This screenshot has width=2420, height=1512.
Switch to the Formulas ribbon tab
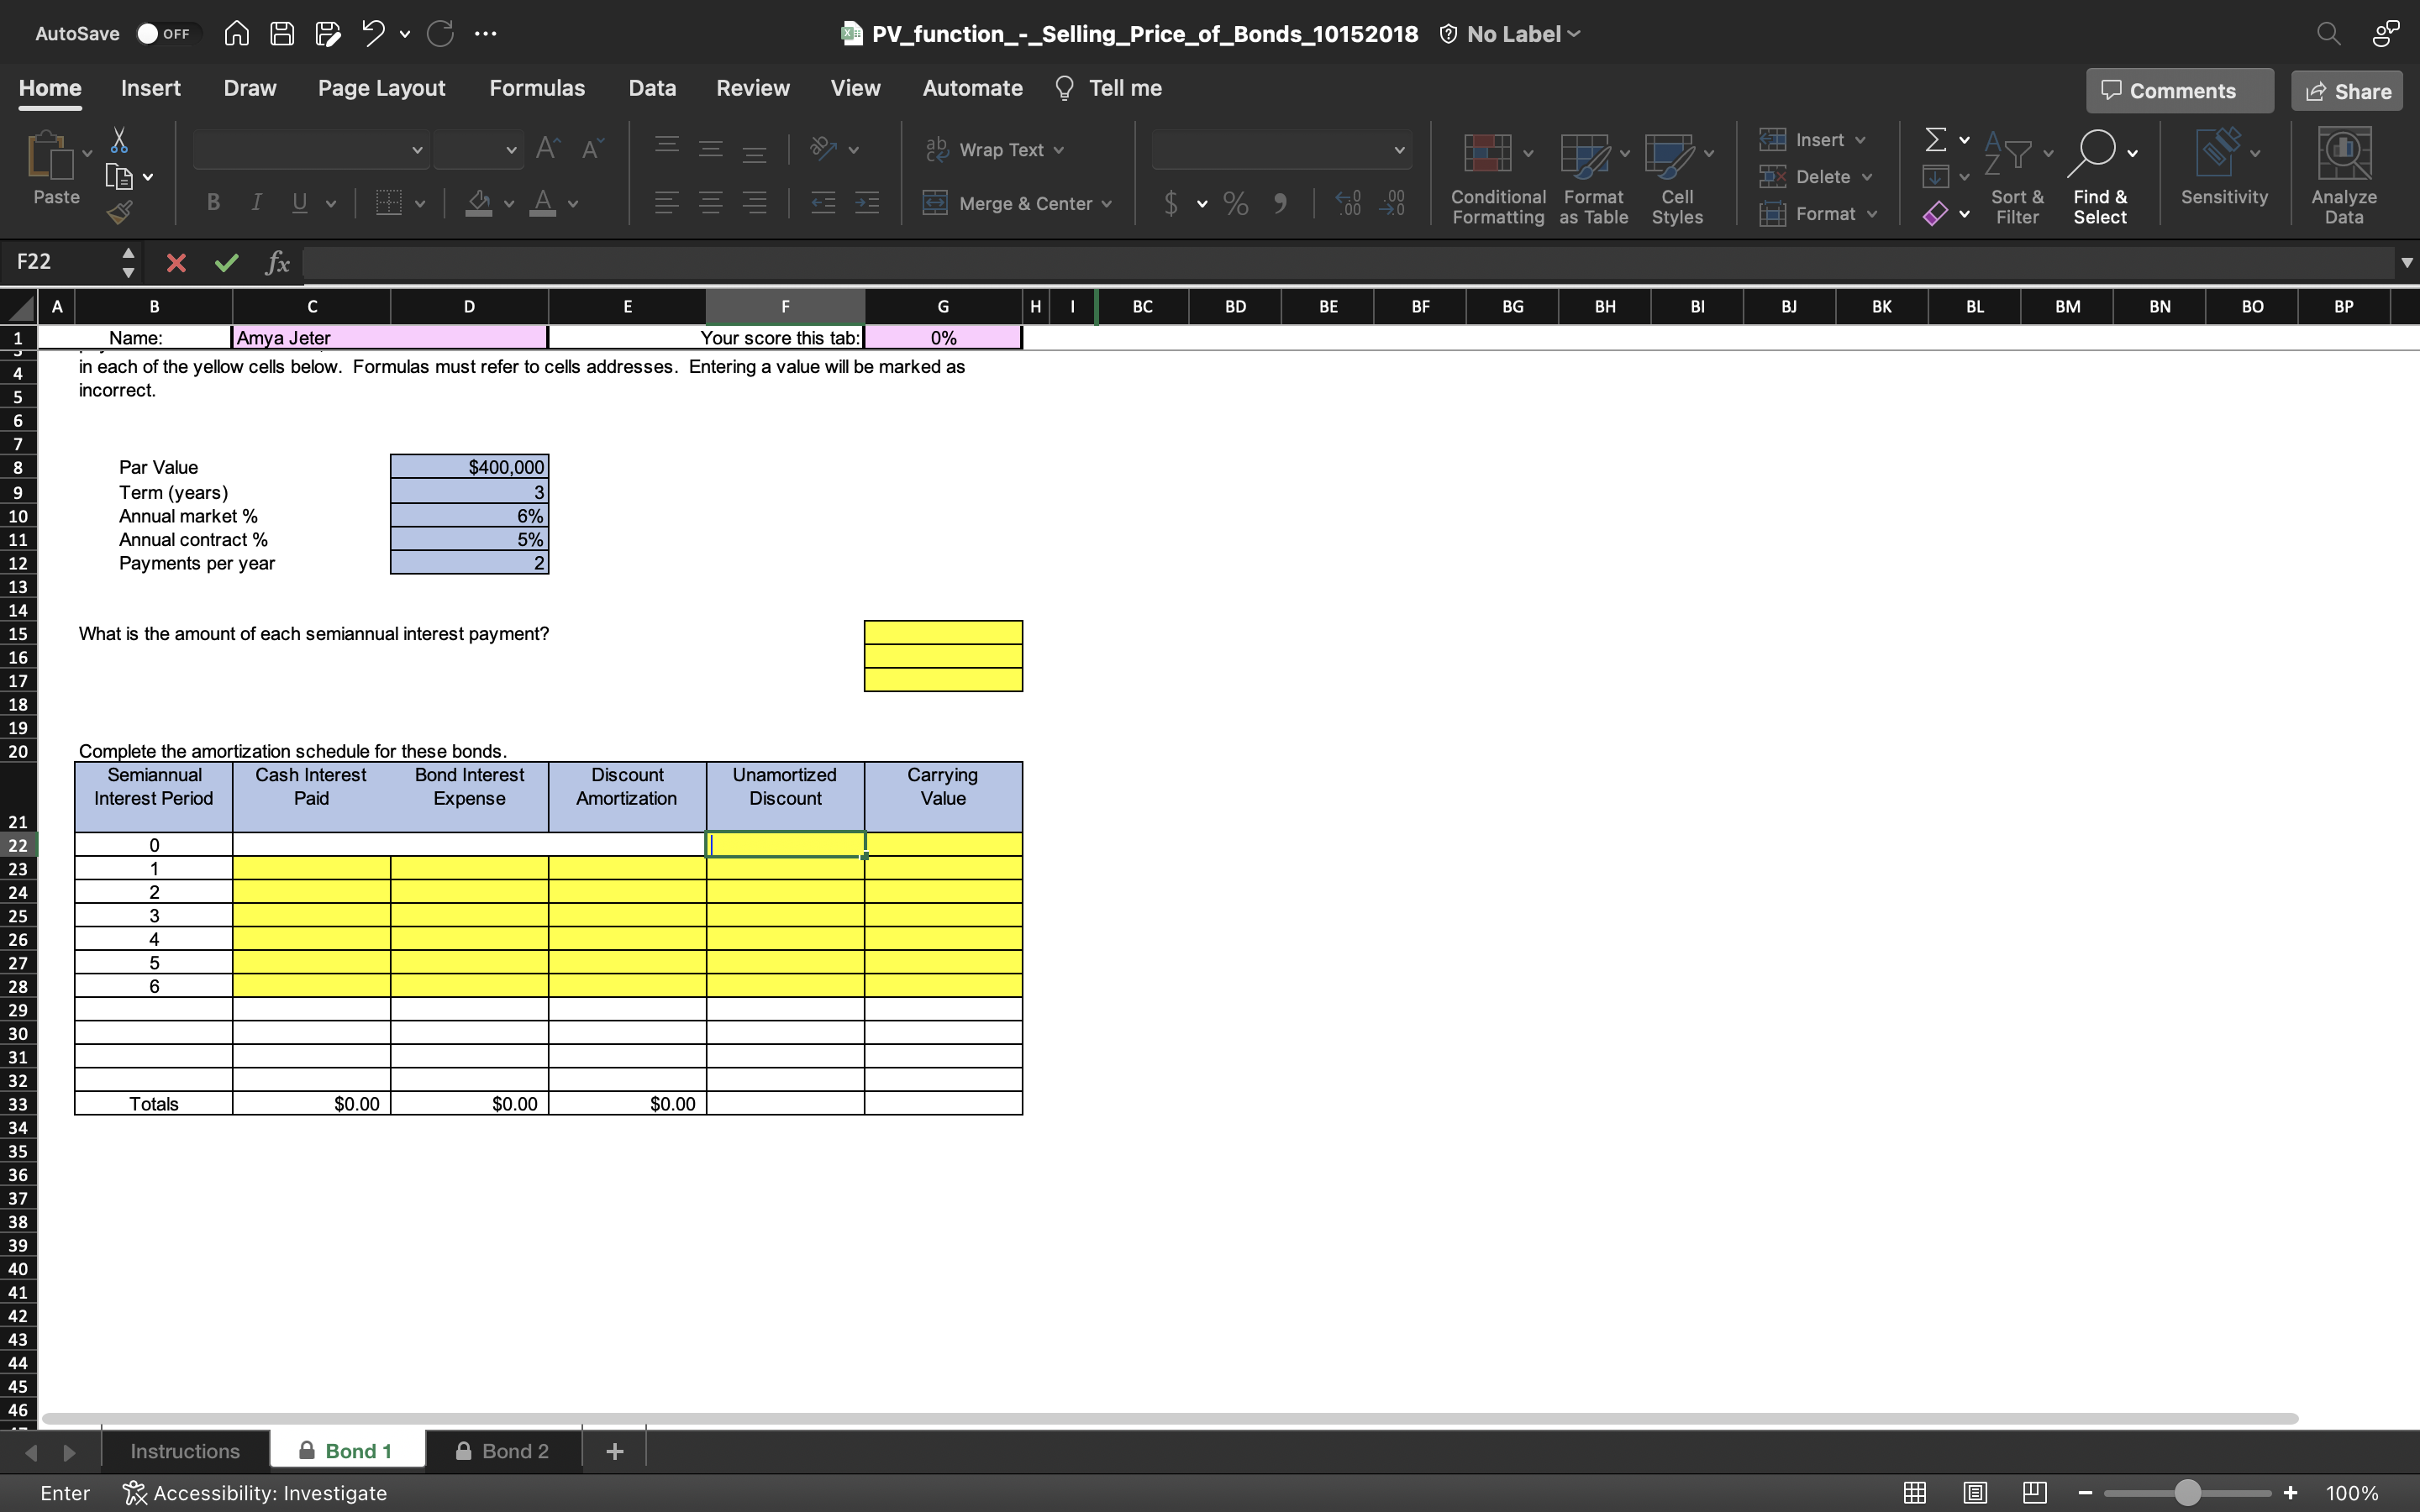tap(537, 88)
